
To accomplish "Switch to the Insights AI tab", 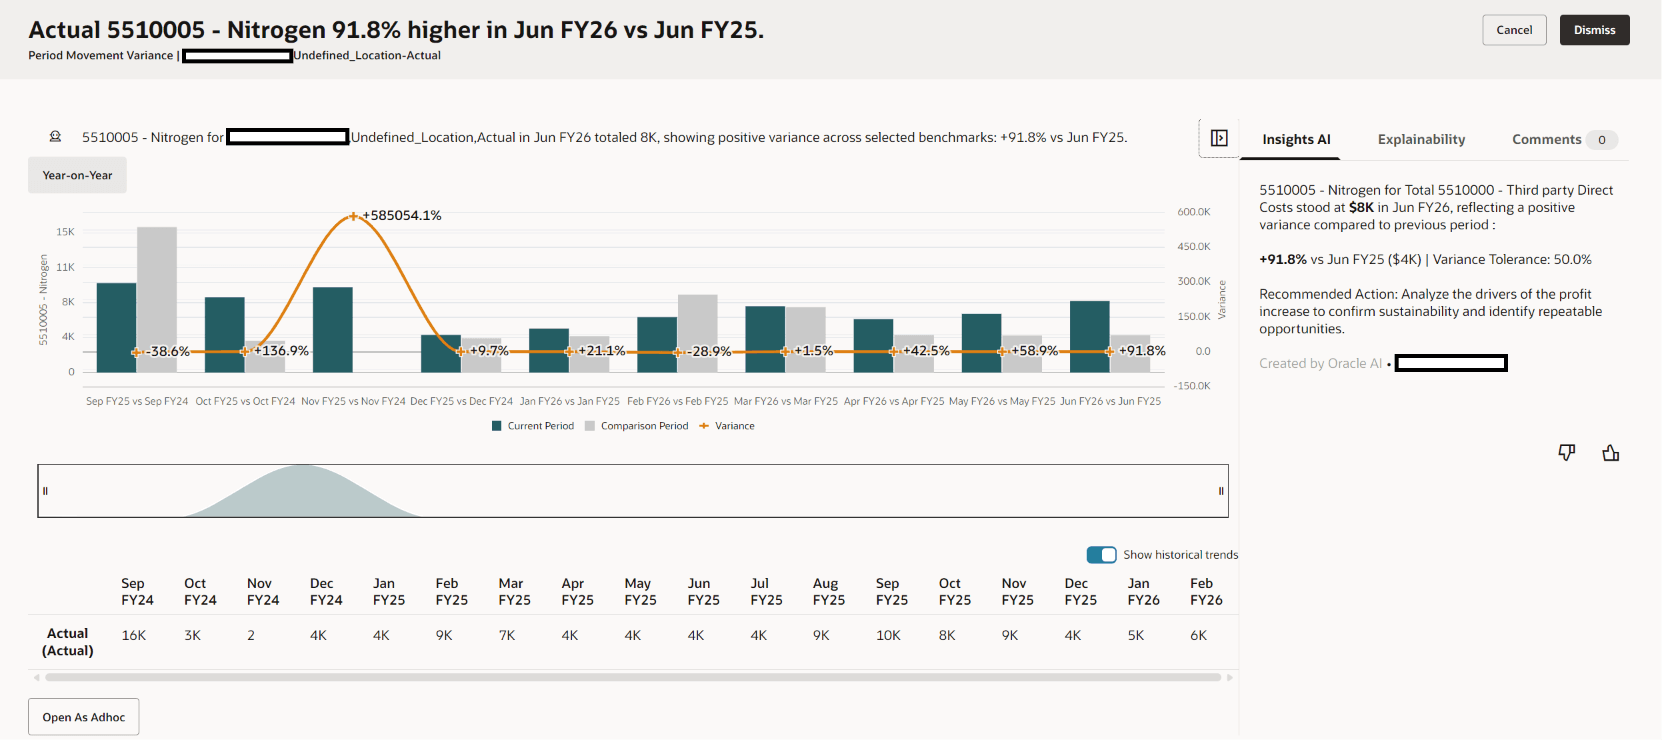I will point(1296,140).
